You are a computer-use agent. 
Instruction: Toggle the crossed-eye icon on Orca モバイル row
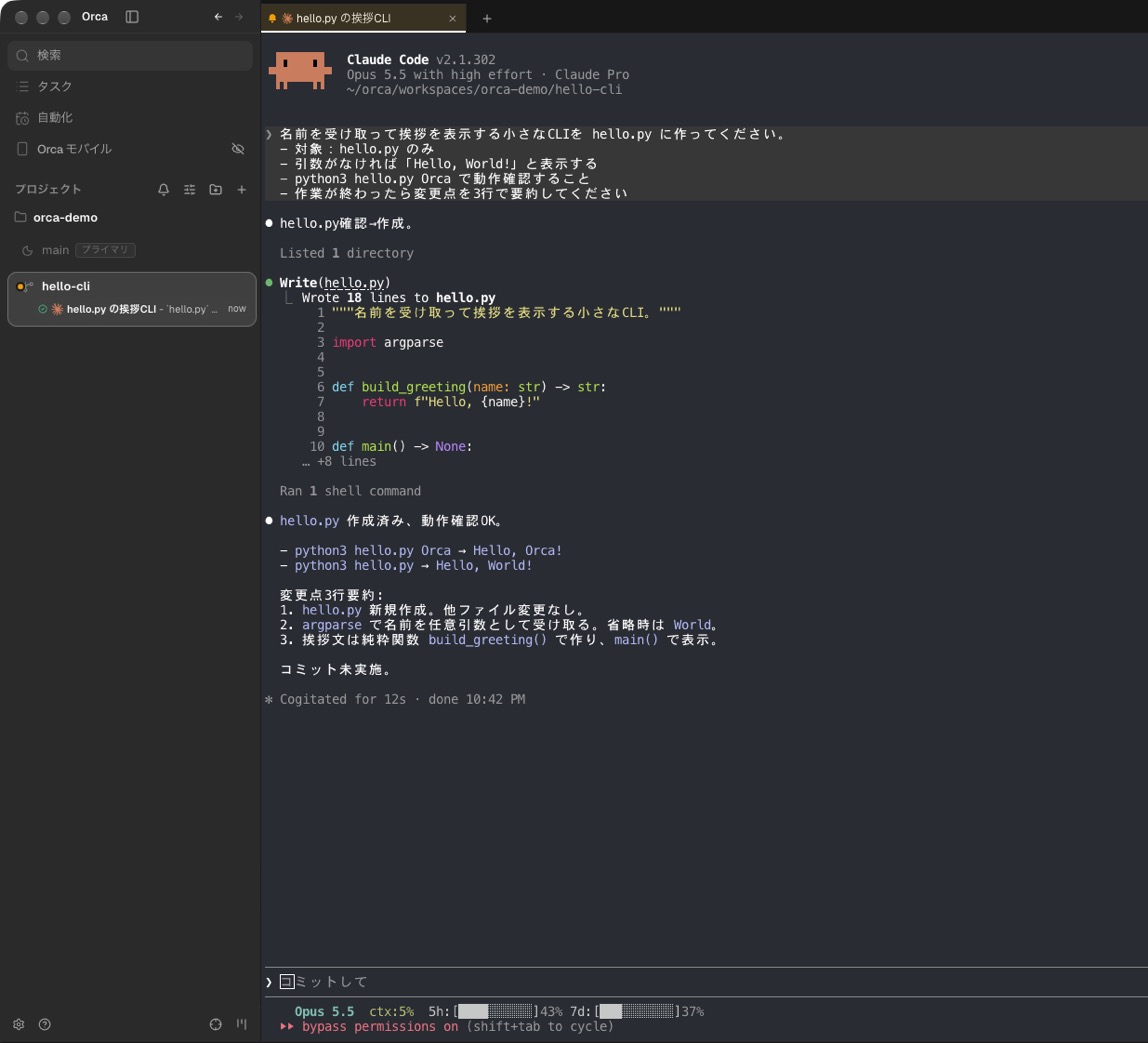pos(238,149)
